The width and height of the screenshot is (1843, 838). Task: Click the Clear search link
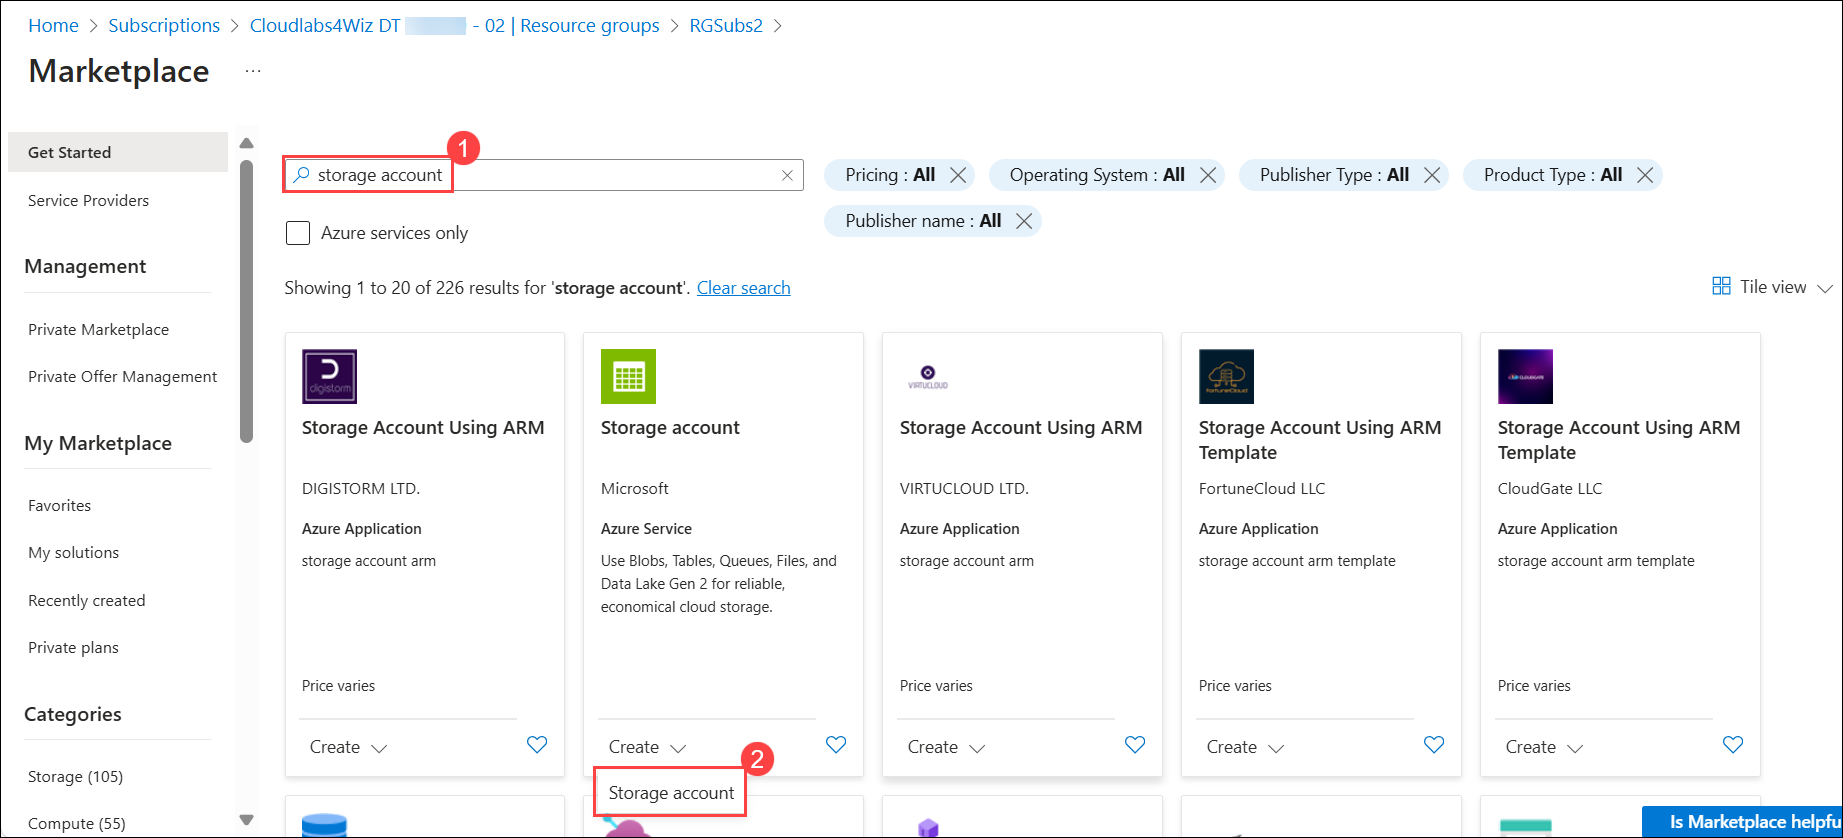pos(743,288)
